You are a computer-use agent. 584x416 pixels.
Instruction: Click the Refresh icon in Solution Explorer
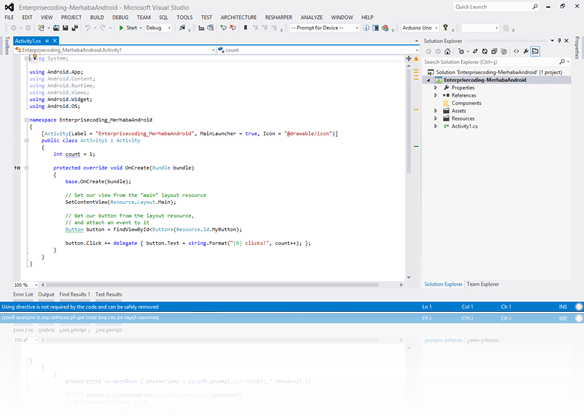[485, 51]
